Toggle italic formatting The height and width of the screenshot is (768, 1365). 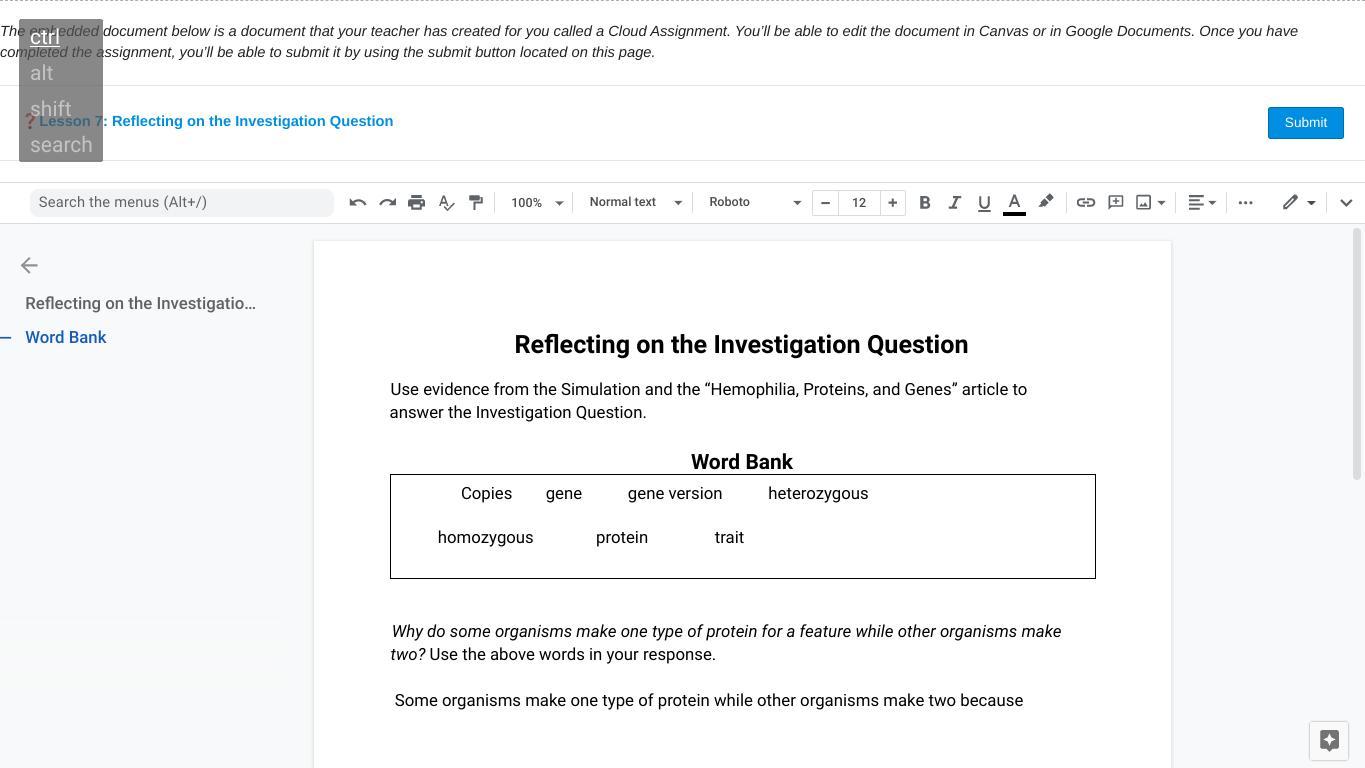coord(955,202)
